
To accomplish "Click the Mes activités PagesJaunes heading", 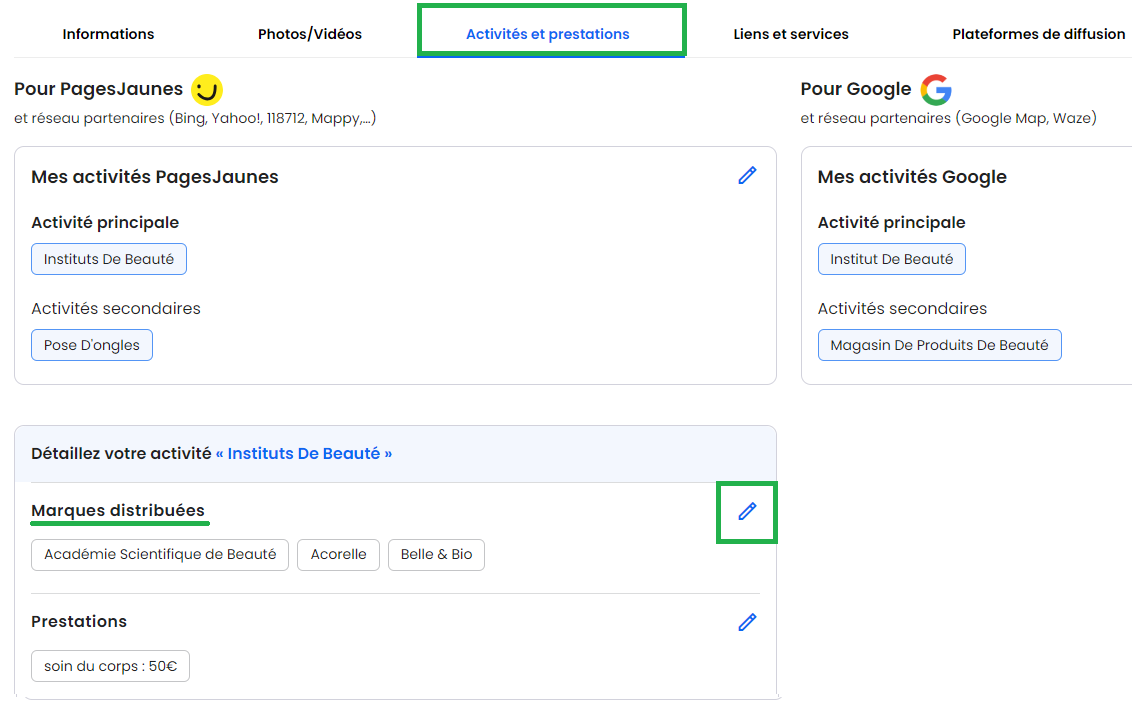I will [154, 177].
